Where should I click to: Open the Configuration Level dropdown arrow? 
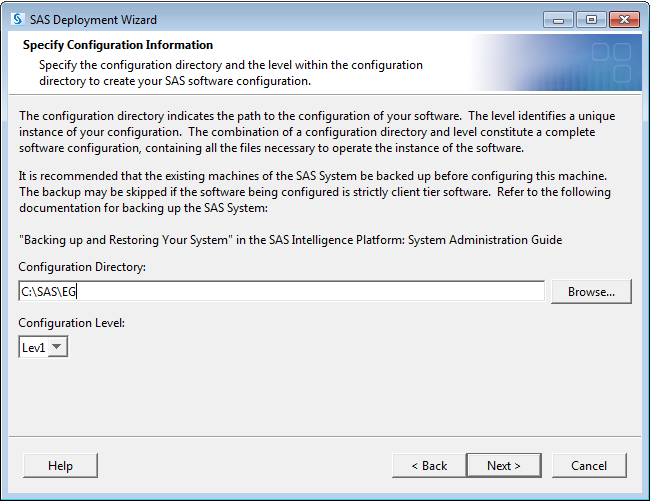[x=57, y=347]
